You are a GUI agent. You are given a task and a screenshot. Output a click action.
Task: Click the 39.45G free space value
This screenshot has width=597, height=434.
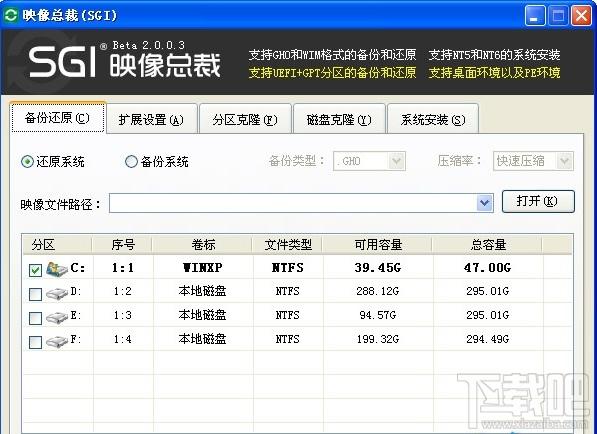coord(378,268)
